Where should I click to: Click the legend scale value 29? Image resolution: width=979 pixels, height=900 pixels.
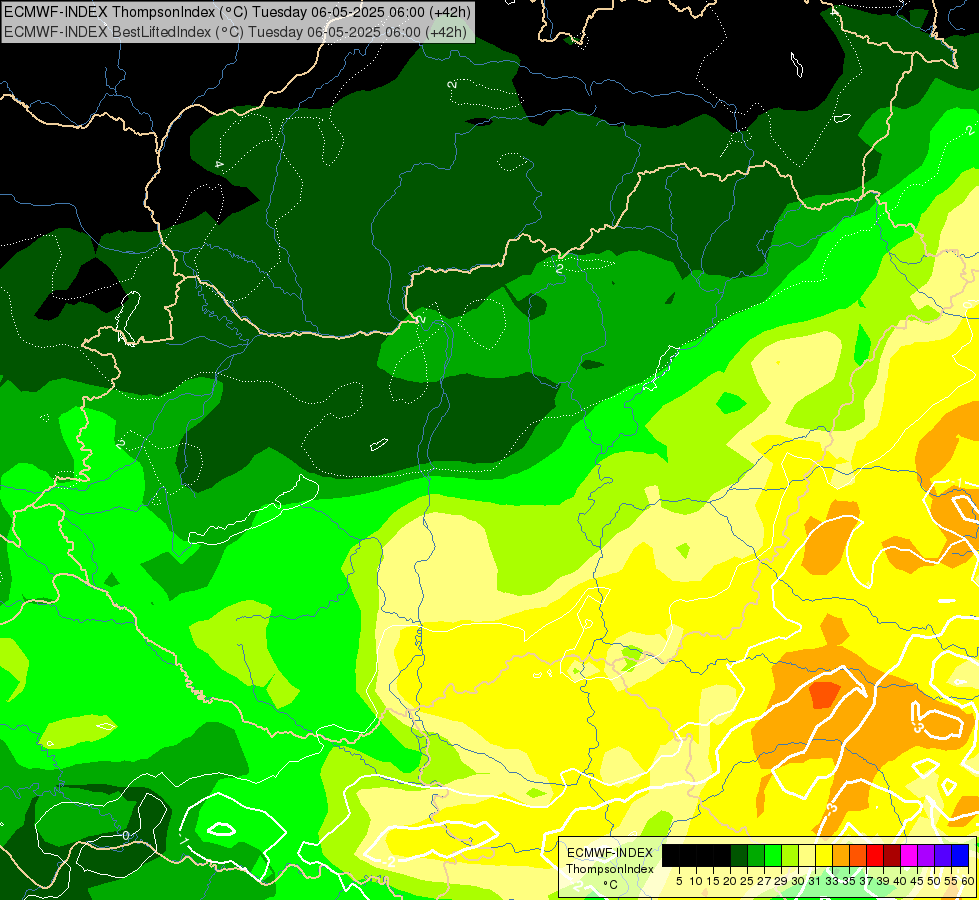[x=781, y=881]
